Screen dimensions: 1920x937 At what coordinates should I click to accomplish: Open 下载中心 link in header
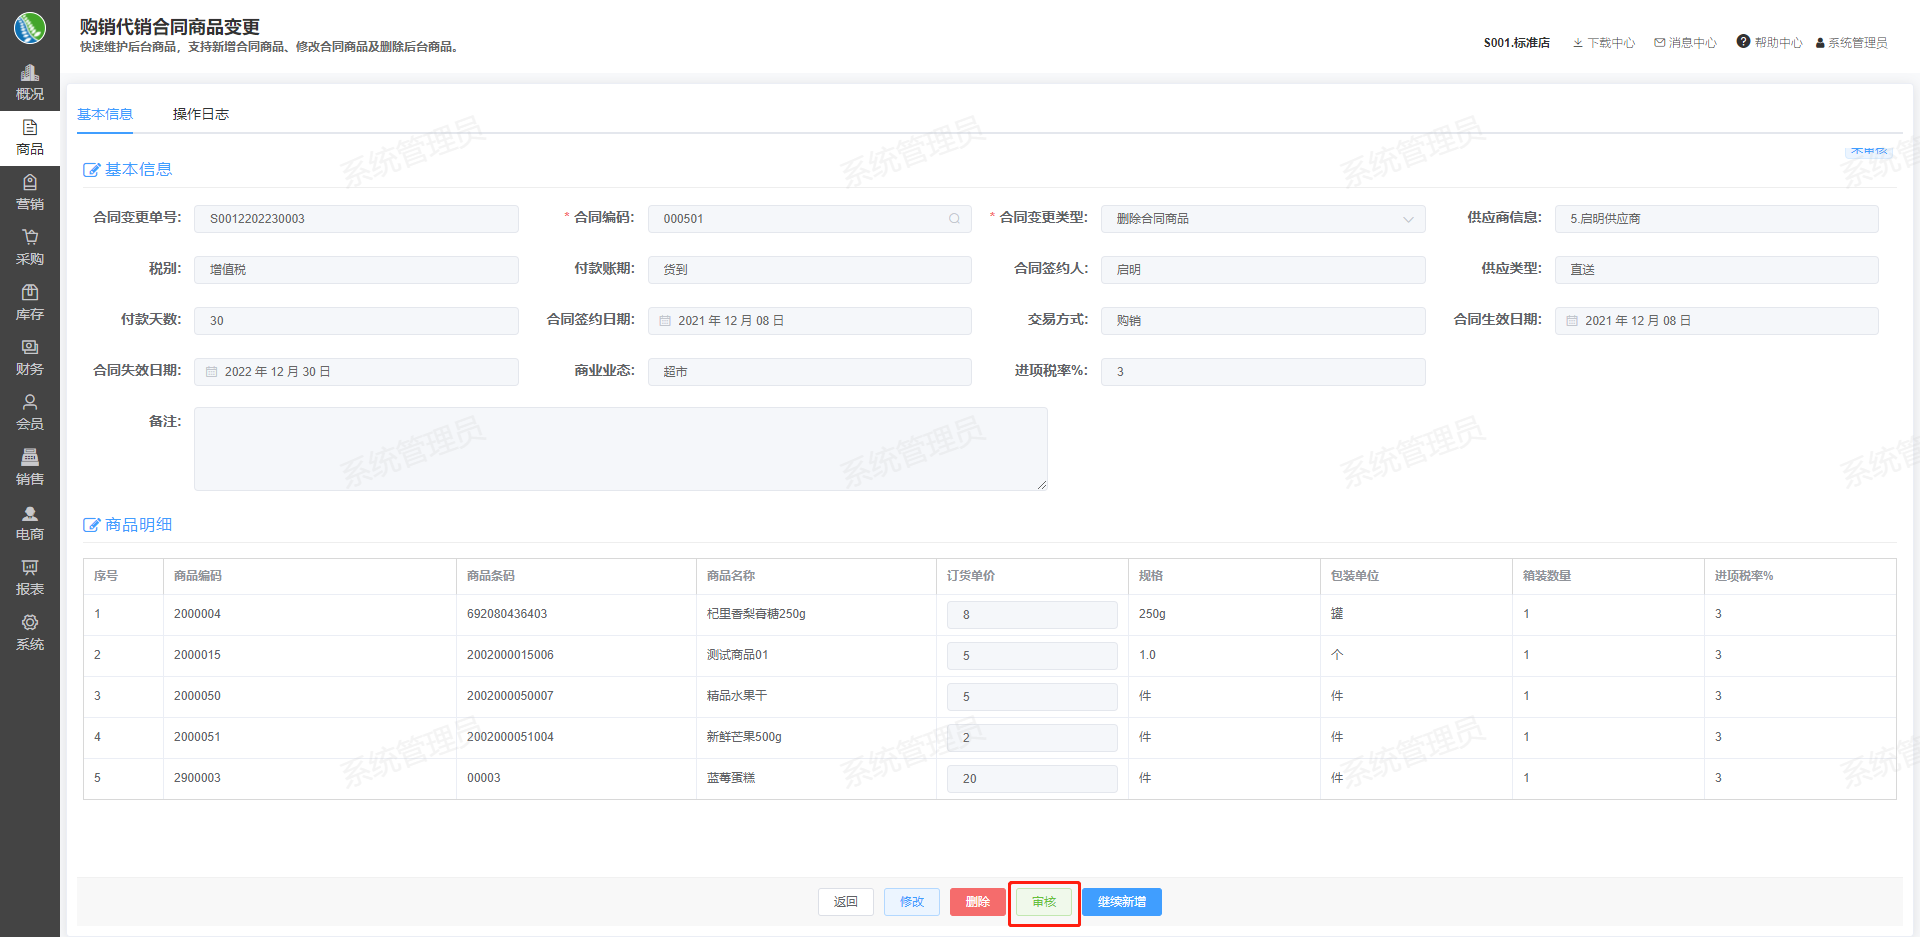[x=1603, y=43]
